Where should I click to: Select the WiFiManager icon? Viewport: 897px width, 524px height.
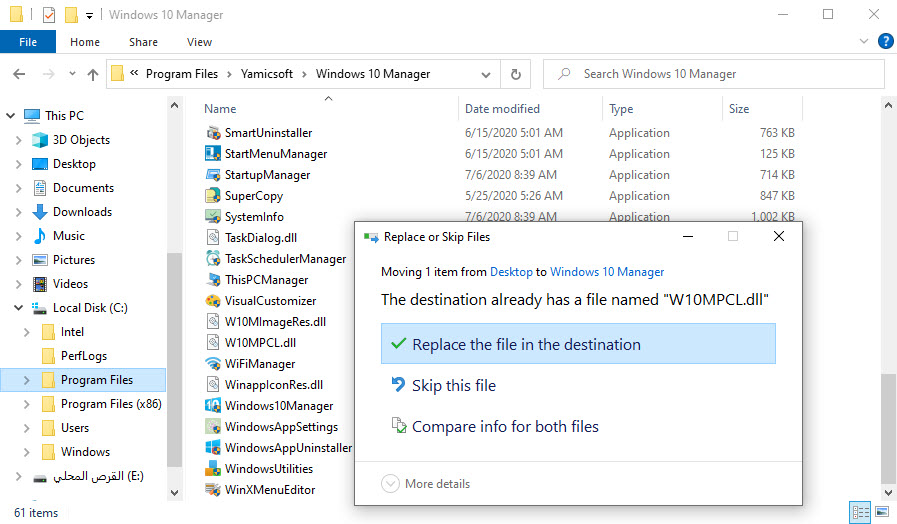(213, 364)
